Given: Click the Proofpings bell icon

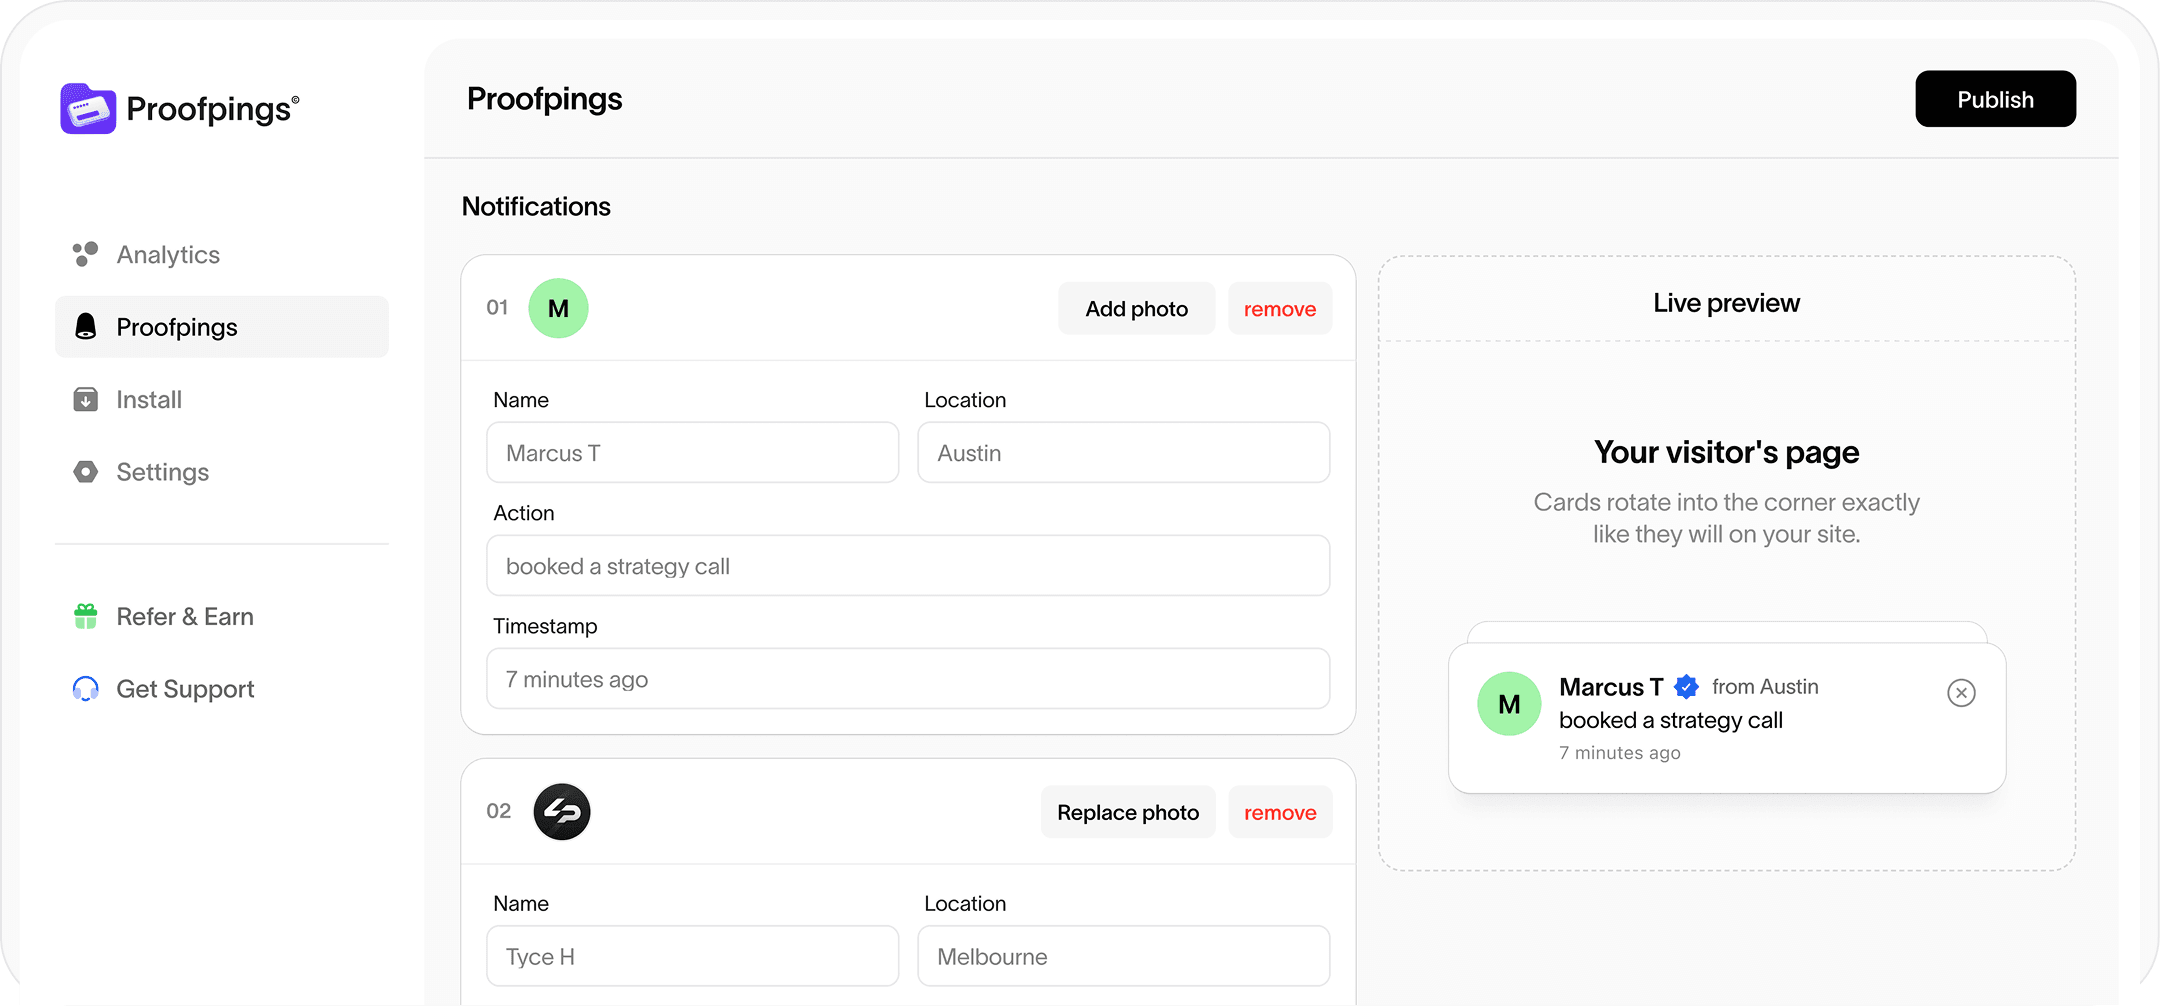Looking at the screenshot, I should coord(86,326).
